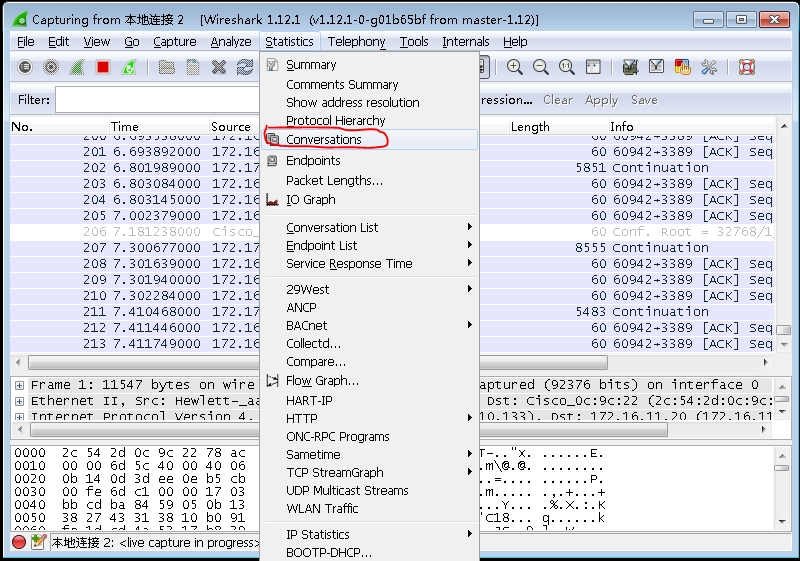Image resolution: width=800 pixels, height=561 pixels.
Task: Zoom in the packet list text
Action: (x=514, y=67)
